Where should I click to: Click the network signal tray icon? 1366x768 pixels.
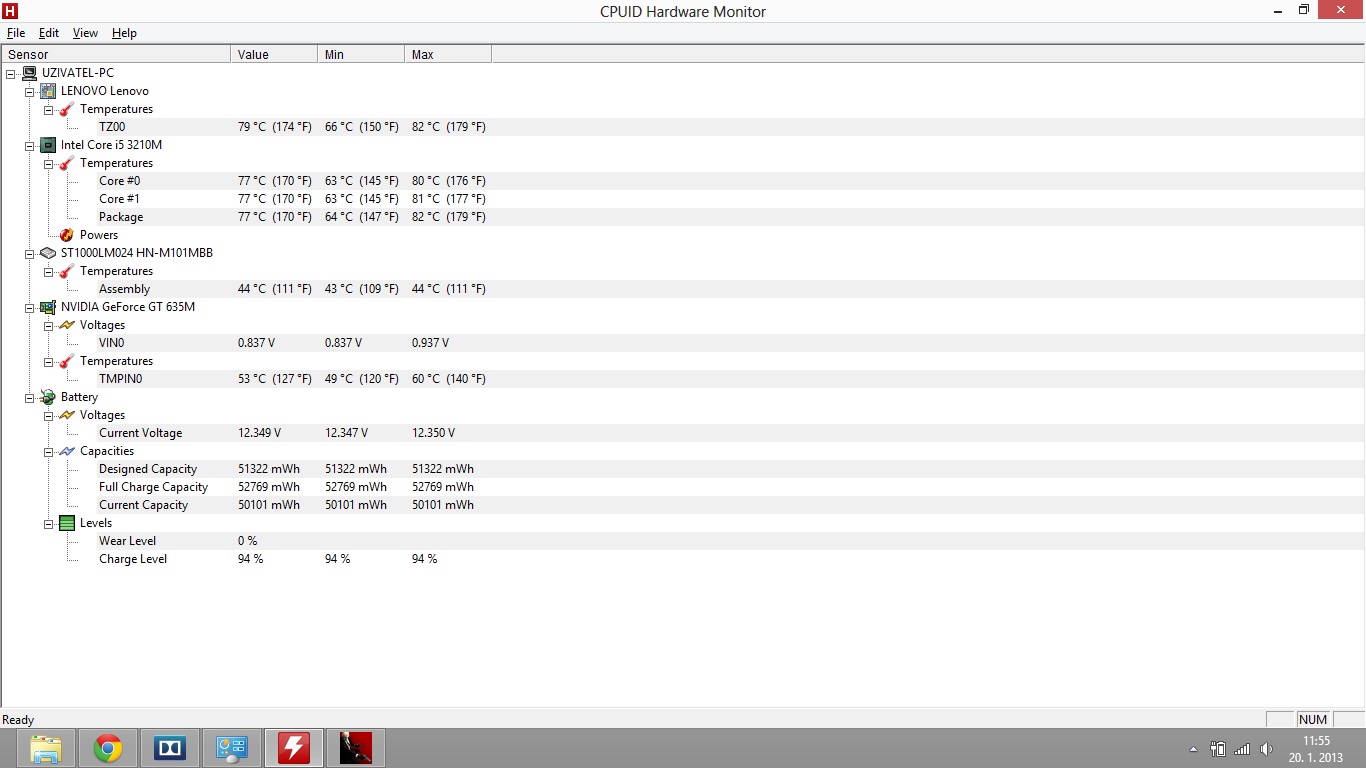click(1242, 749)
